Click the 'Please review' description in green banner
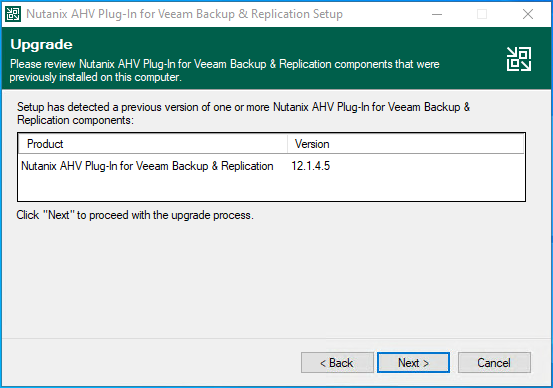This screenshot has height=388, width=553. [x=225, y=71]
